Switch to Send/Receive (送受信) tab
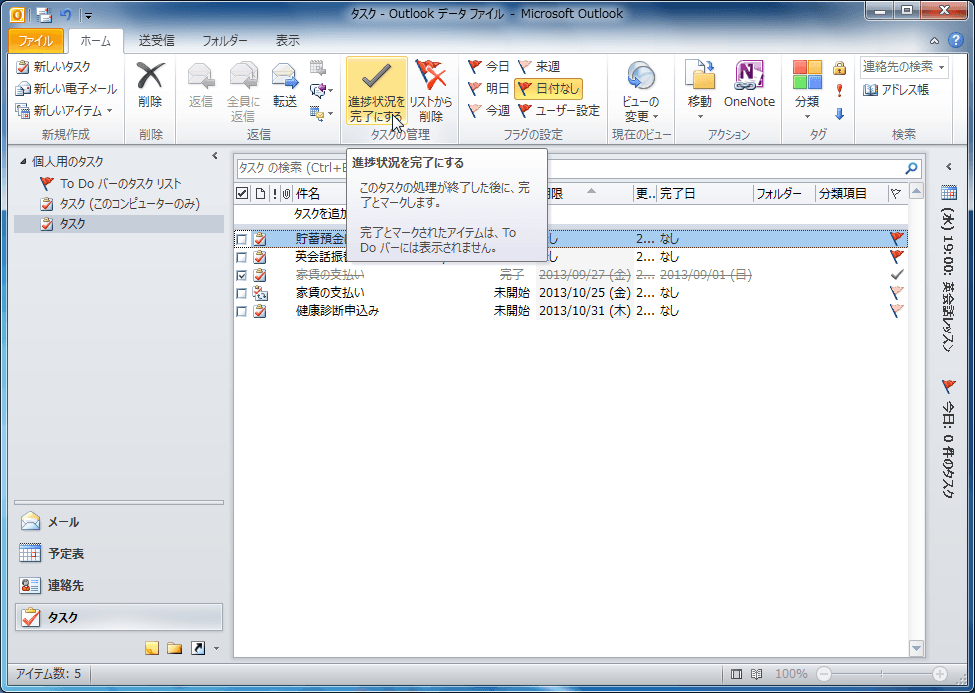The image size is (975, 693). coord(156,41)
